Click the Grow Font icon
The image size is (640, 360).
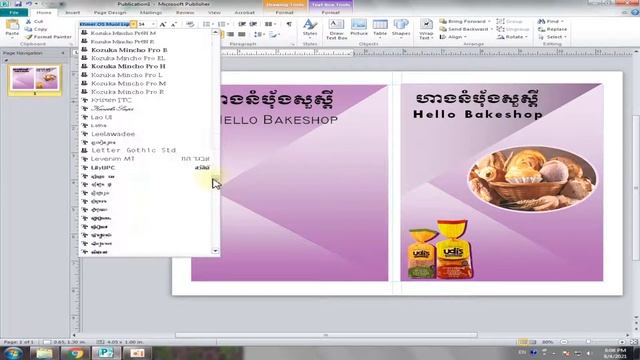[x=163, y=24]
